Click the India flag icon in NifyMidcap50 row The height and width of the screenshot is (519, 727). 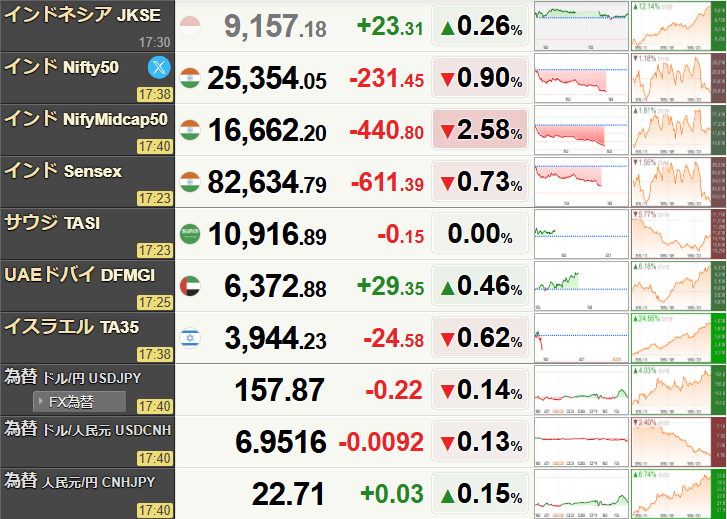point(190,130)
